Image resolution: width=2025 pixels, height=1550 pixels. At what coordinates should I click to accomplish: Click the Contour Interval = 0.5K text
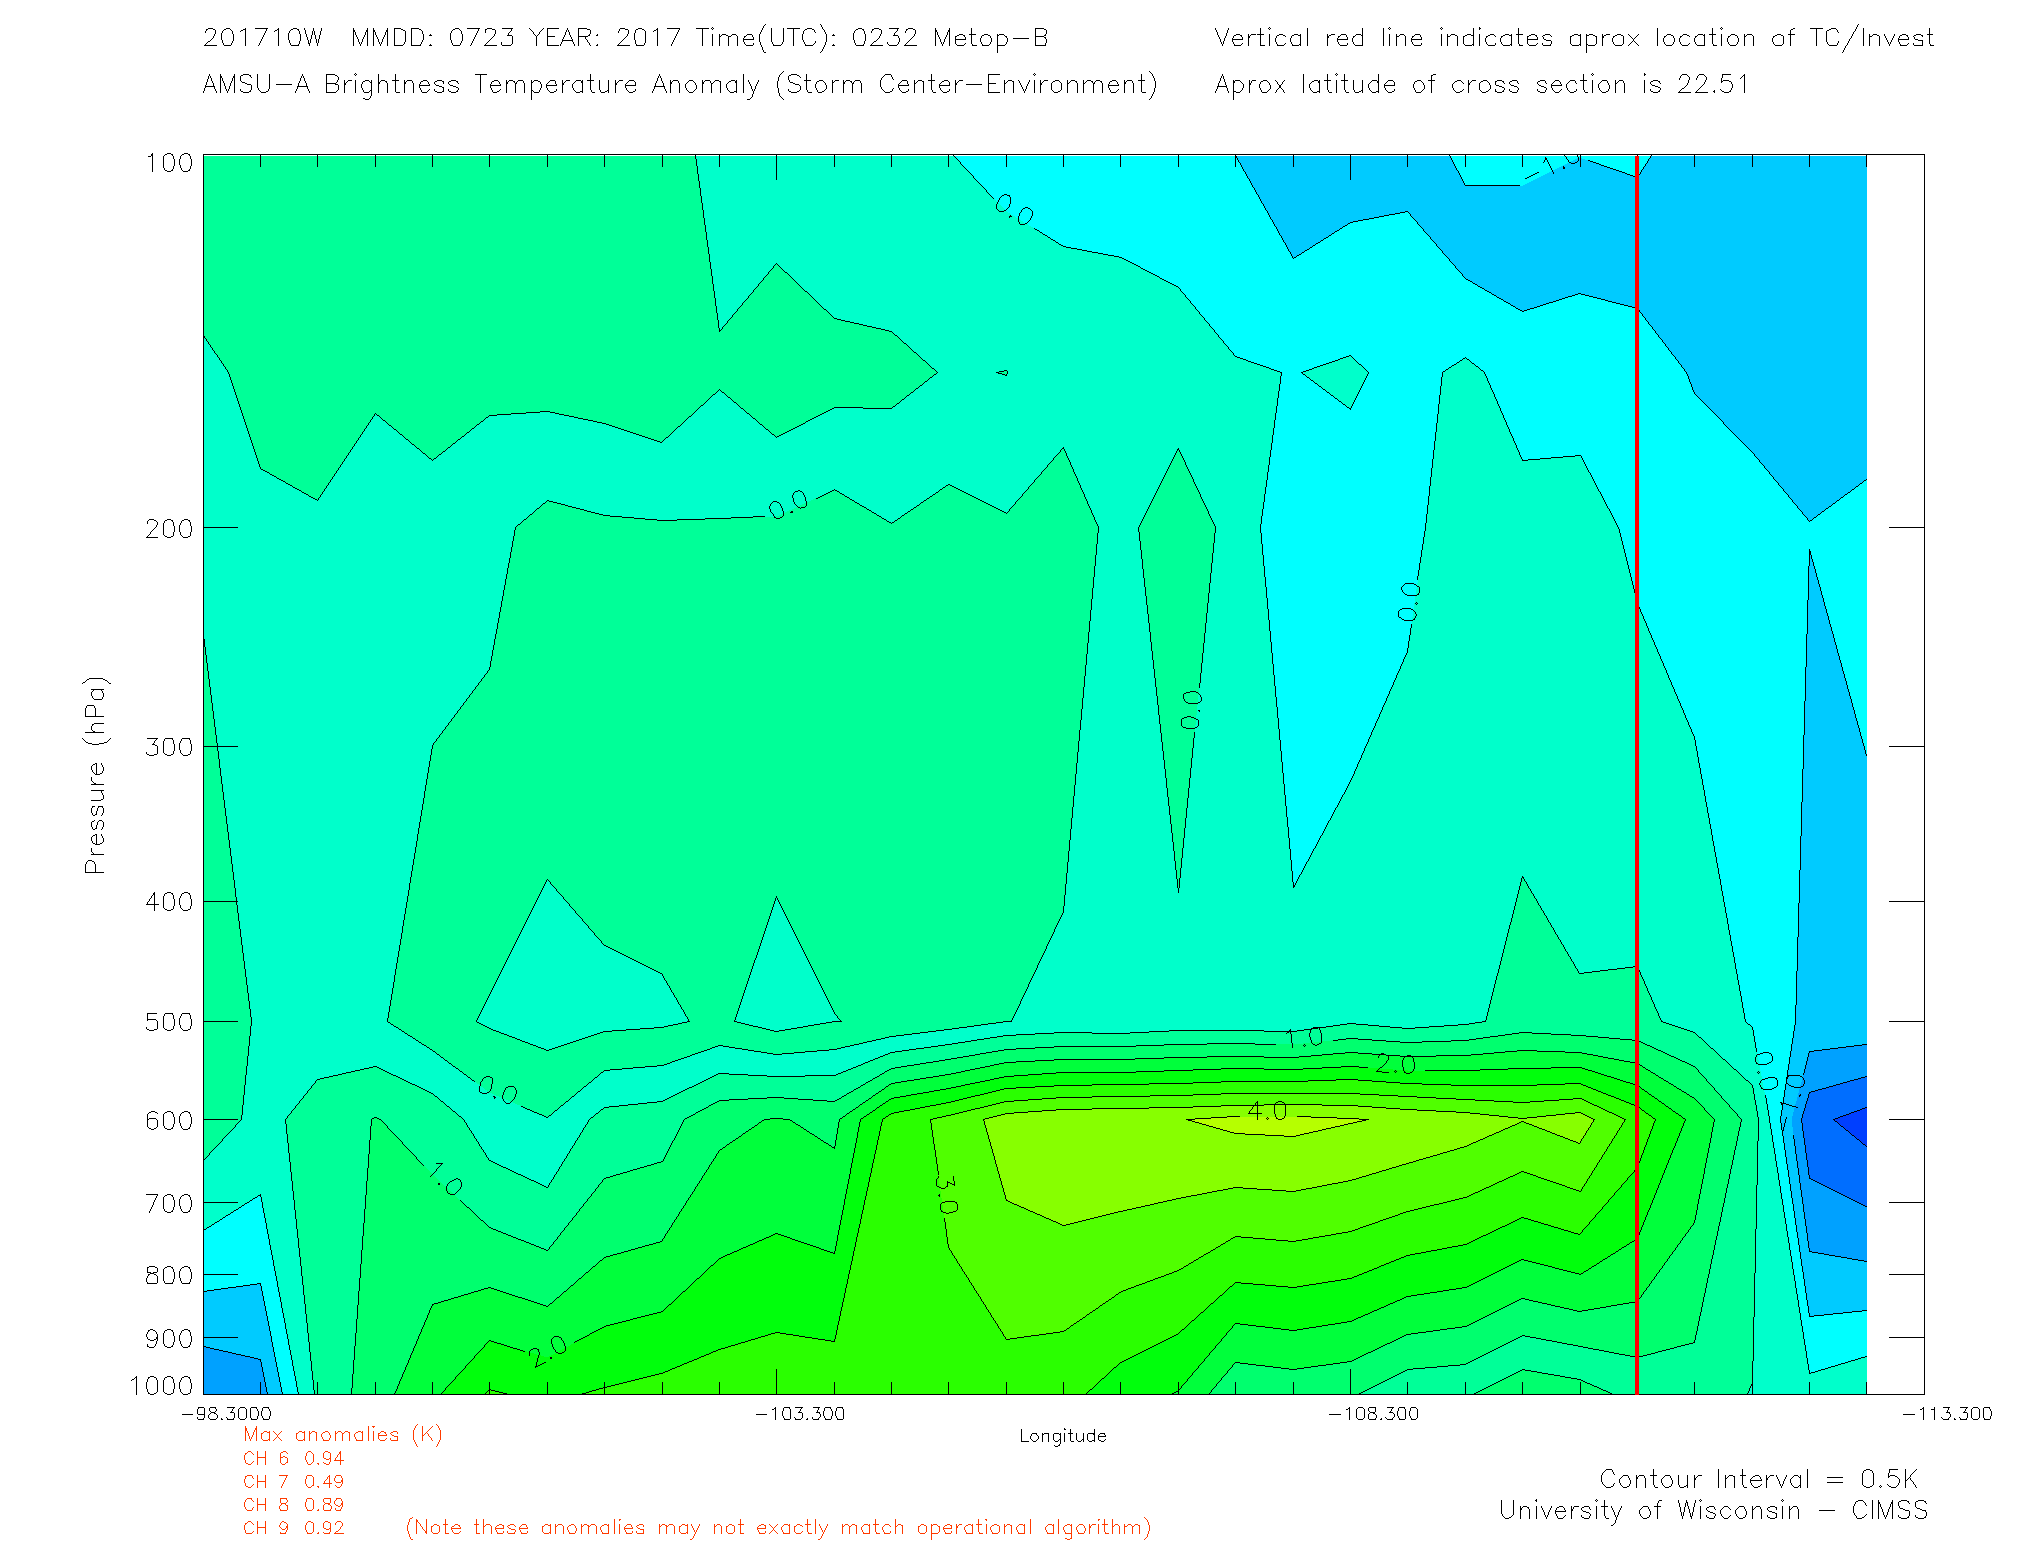(1758, 1479)
